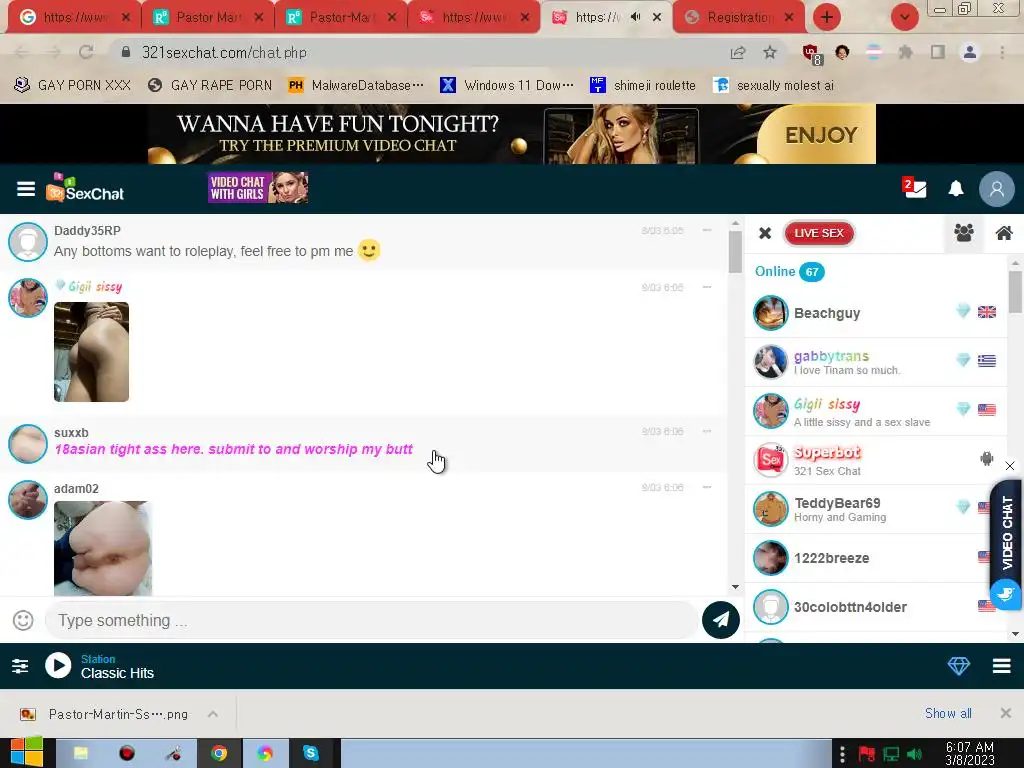The image size is (1024, 768).
Task: Open the emoji picker
Action: tap(23, 620)
